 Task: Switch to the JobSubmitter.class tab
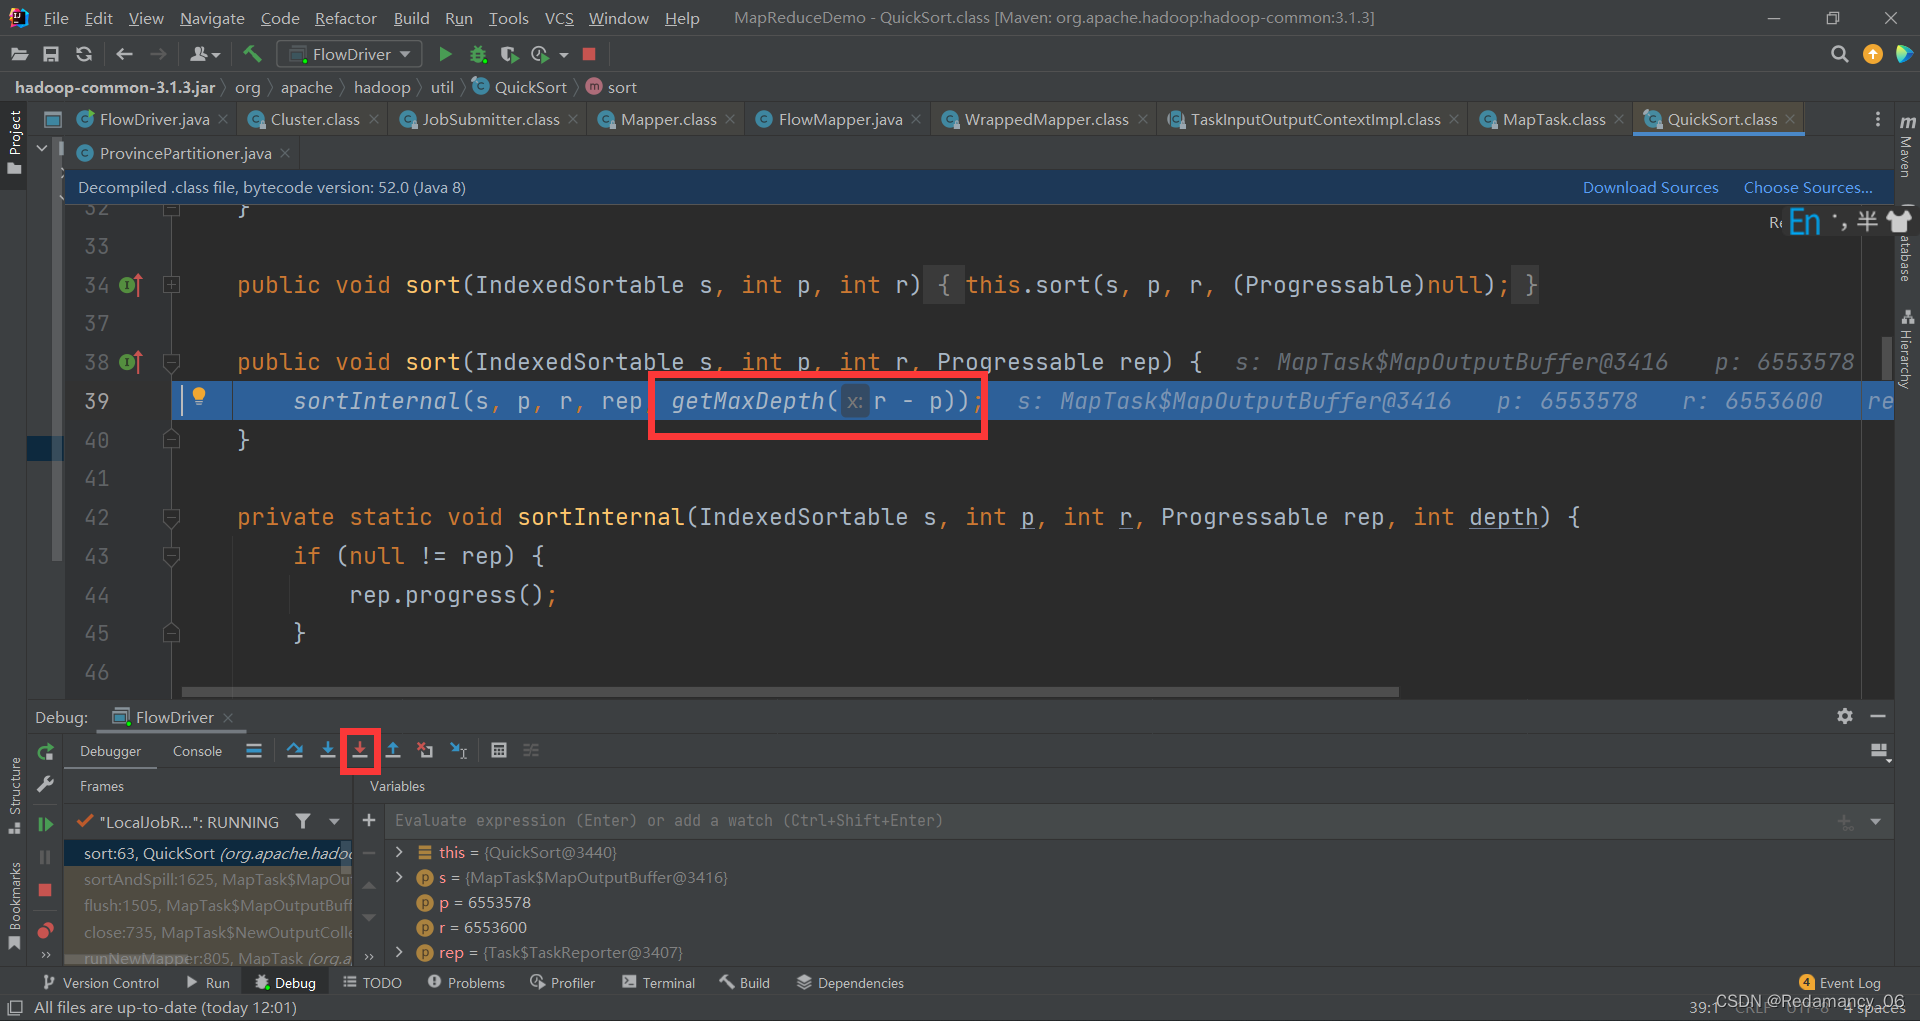490,119
